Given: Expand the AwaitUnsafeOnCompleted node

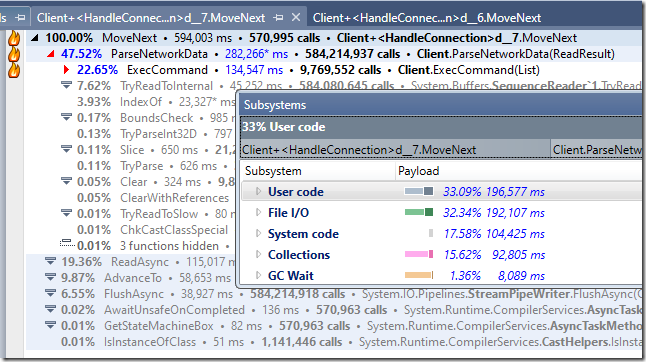Looking at the screenshot, I should click(50, 309).
